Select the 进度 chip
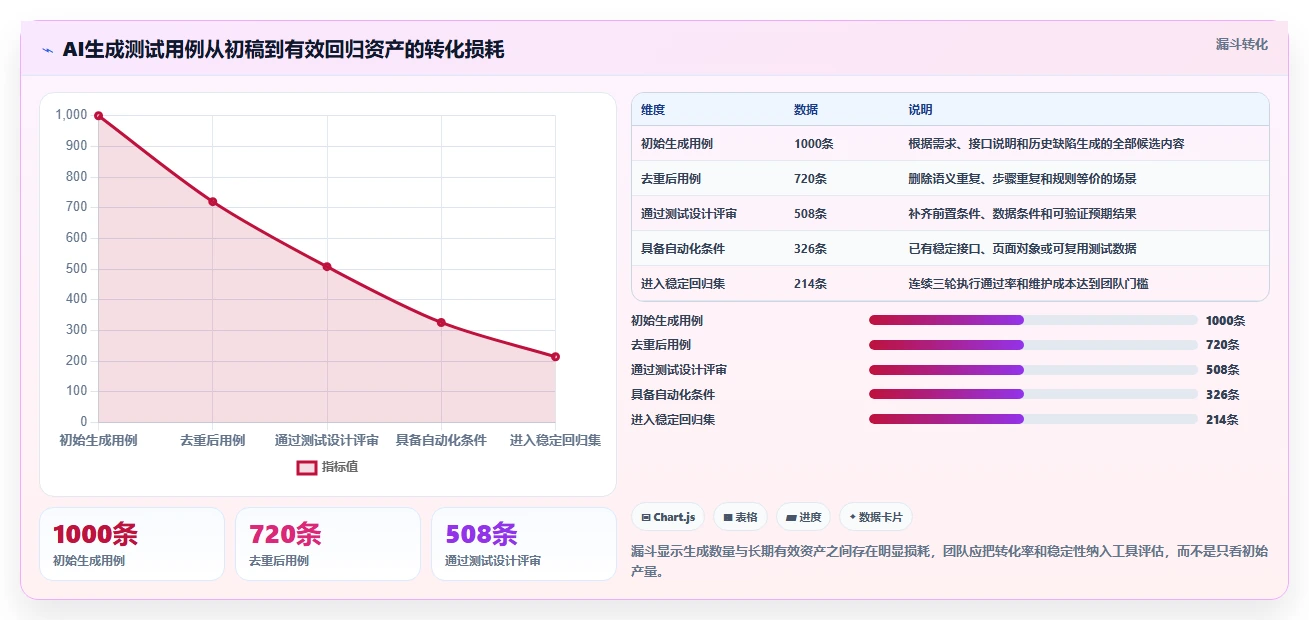This screenshot has height=620, width=1309. pyautogui.click(x=804, y=517)
